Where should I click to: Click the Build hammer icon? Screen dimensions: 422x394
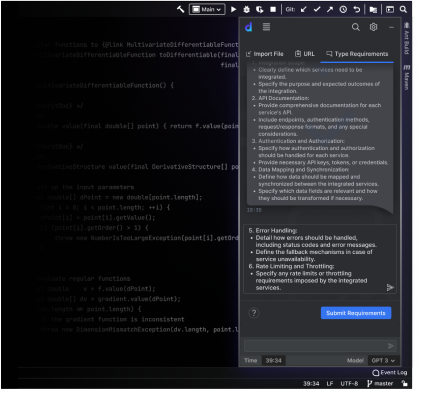[x=180, y=9]
